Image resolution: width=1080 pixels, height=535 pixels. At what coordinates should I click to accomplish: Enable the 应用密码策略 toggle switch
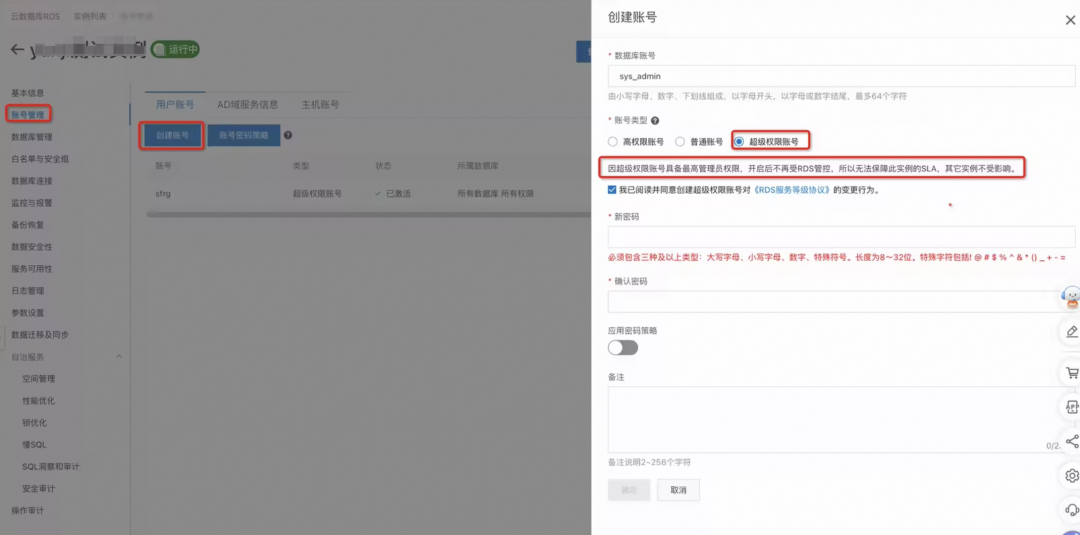tap(622, 348)
